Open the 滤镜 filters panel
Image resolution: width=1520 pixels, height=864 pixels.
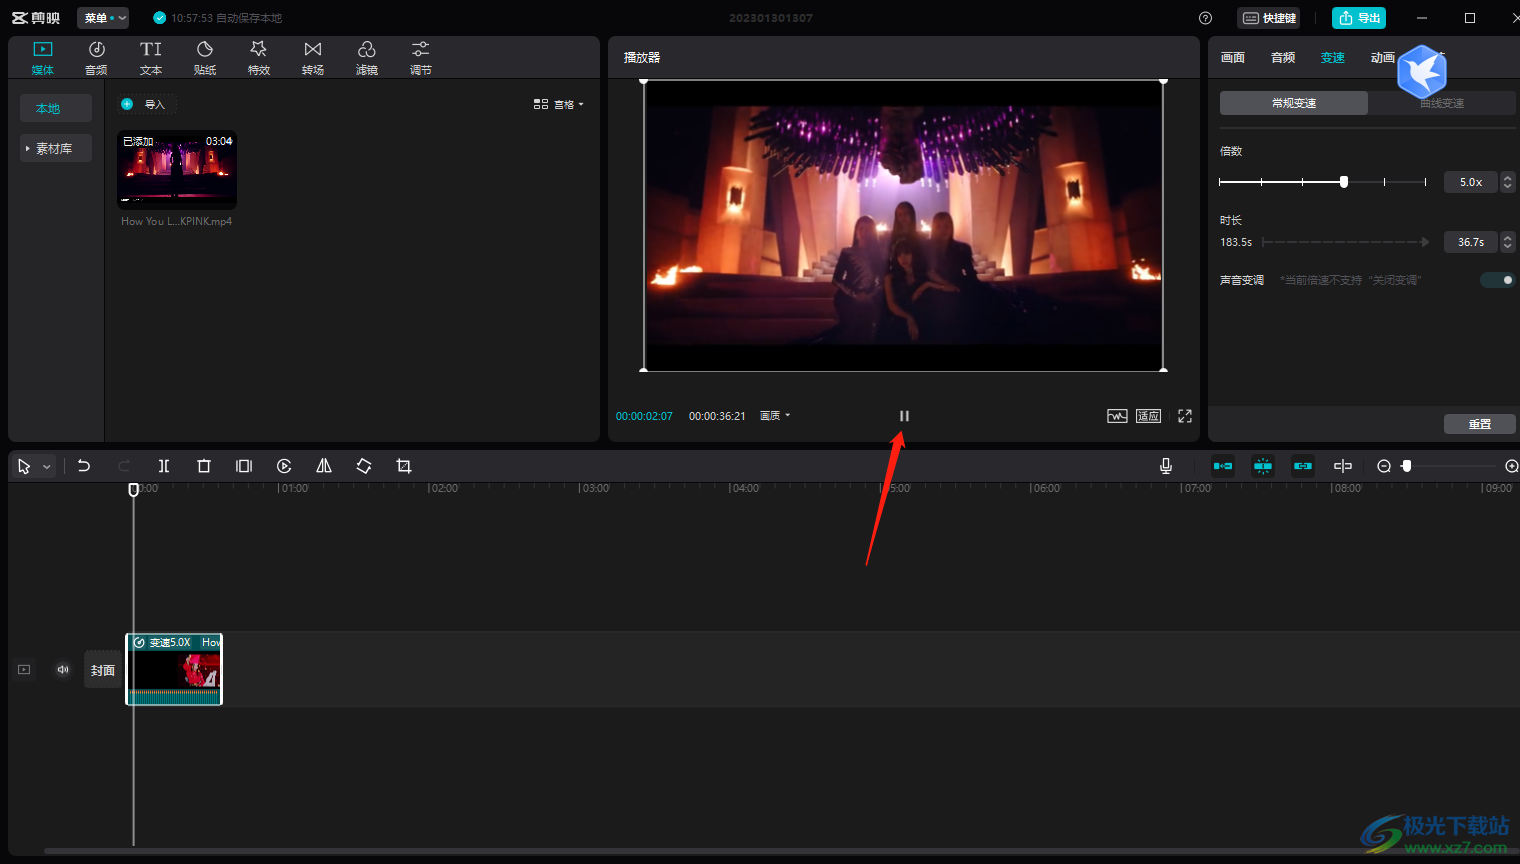(x=367, y=58)
